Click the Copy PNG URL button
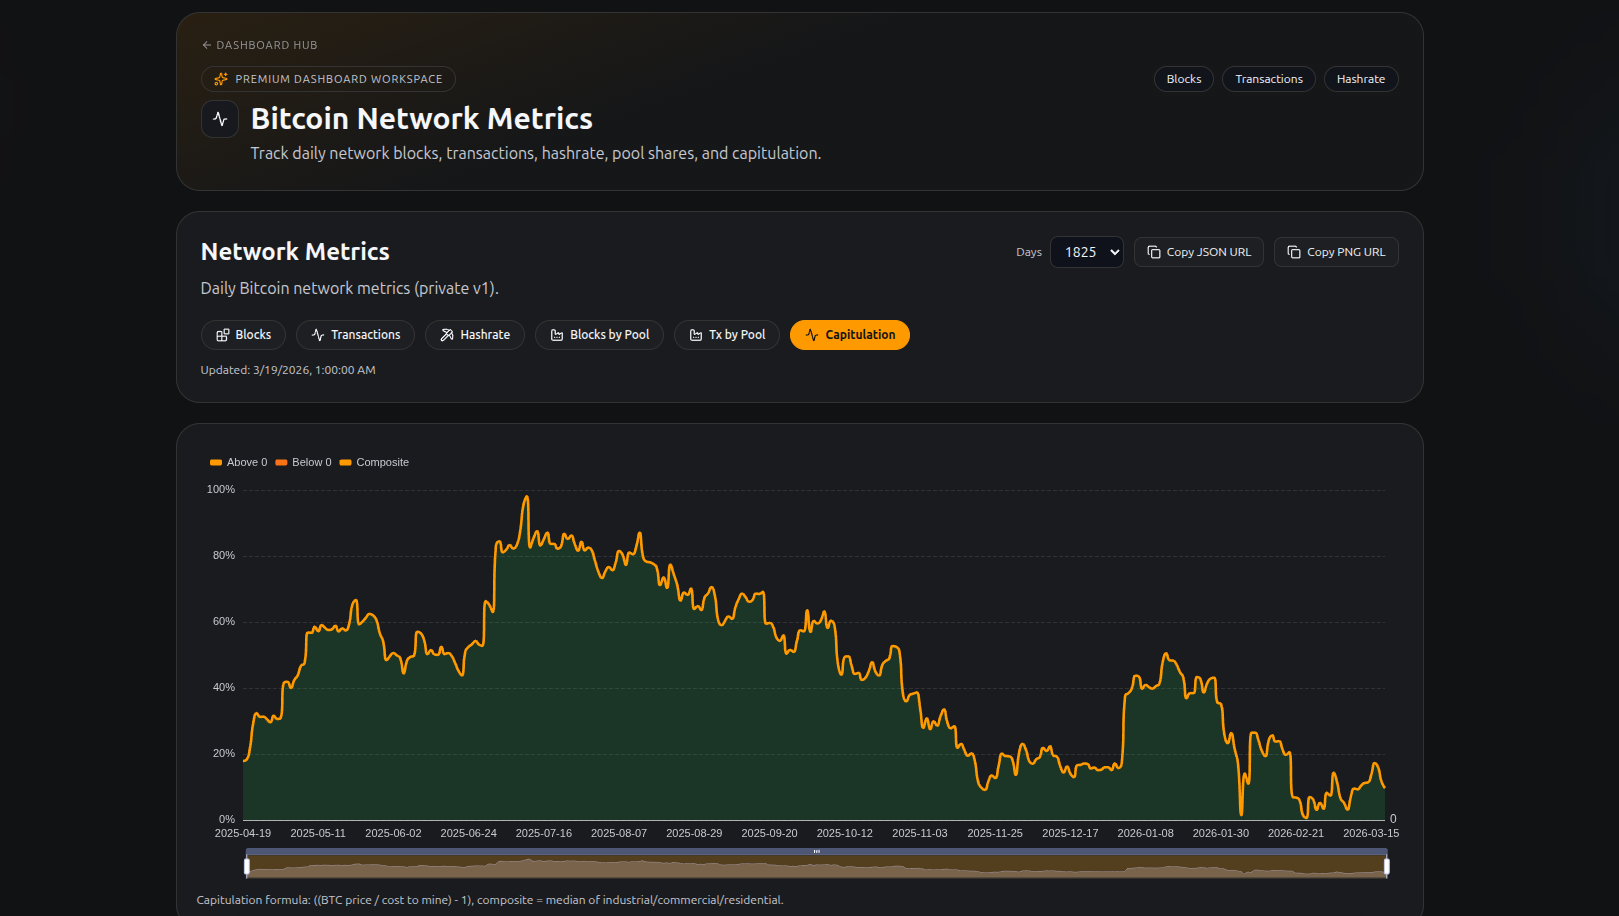This screenshot has width=1619, height=916. click(x=1336, y=251)
